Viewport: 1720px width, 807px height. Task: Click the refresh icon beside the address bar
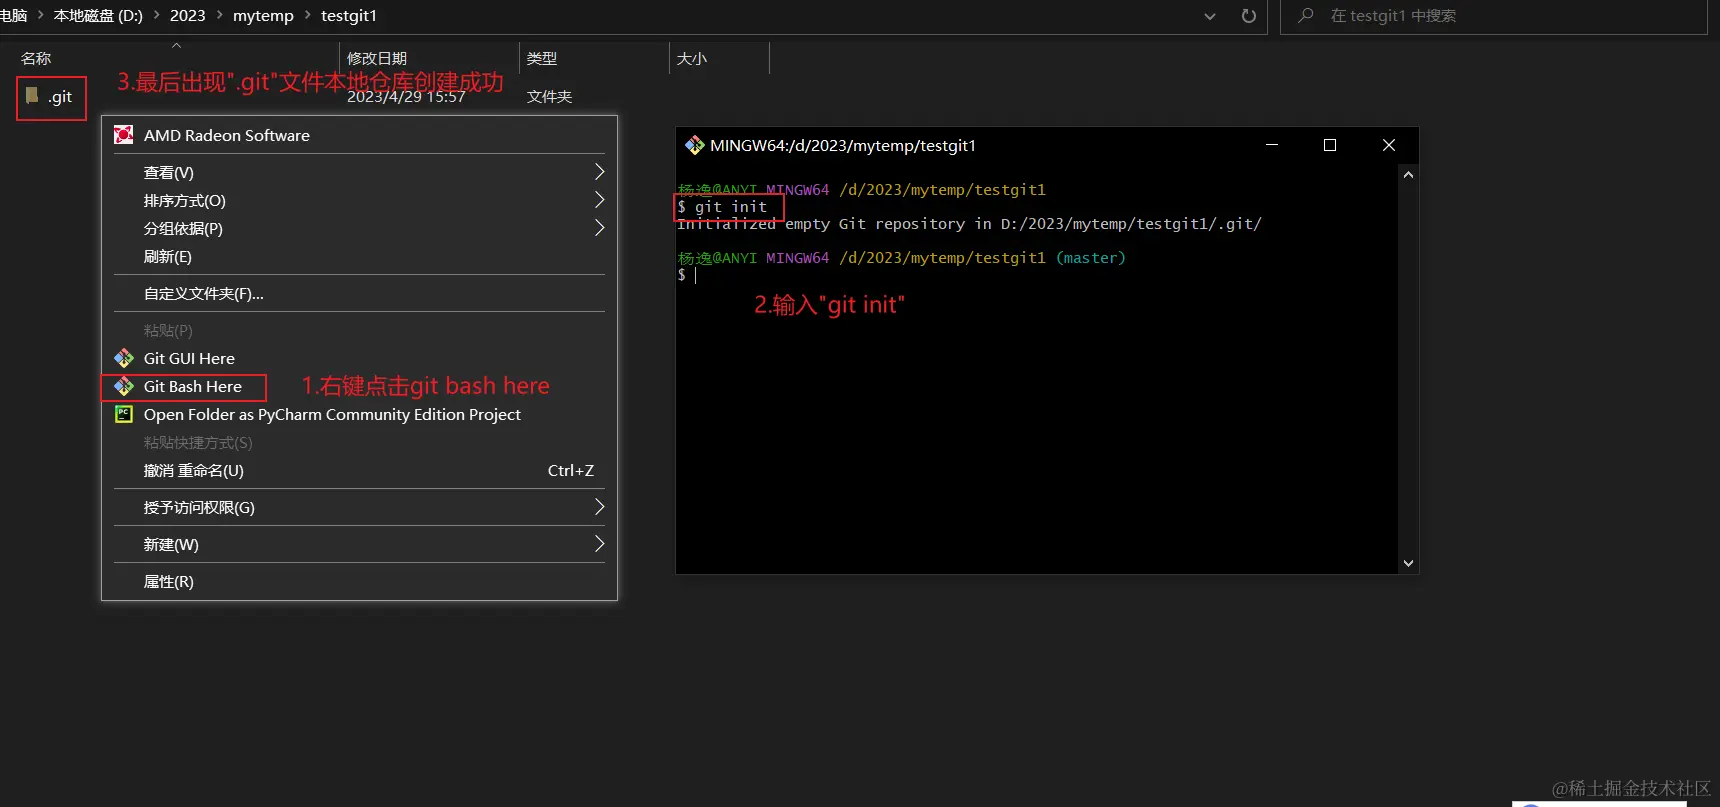pyautogui.click(x=1248, y=16)
